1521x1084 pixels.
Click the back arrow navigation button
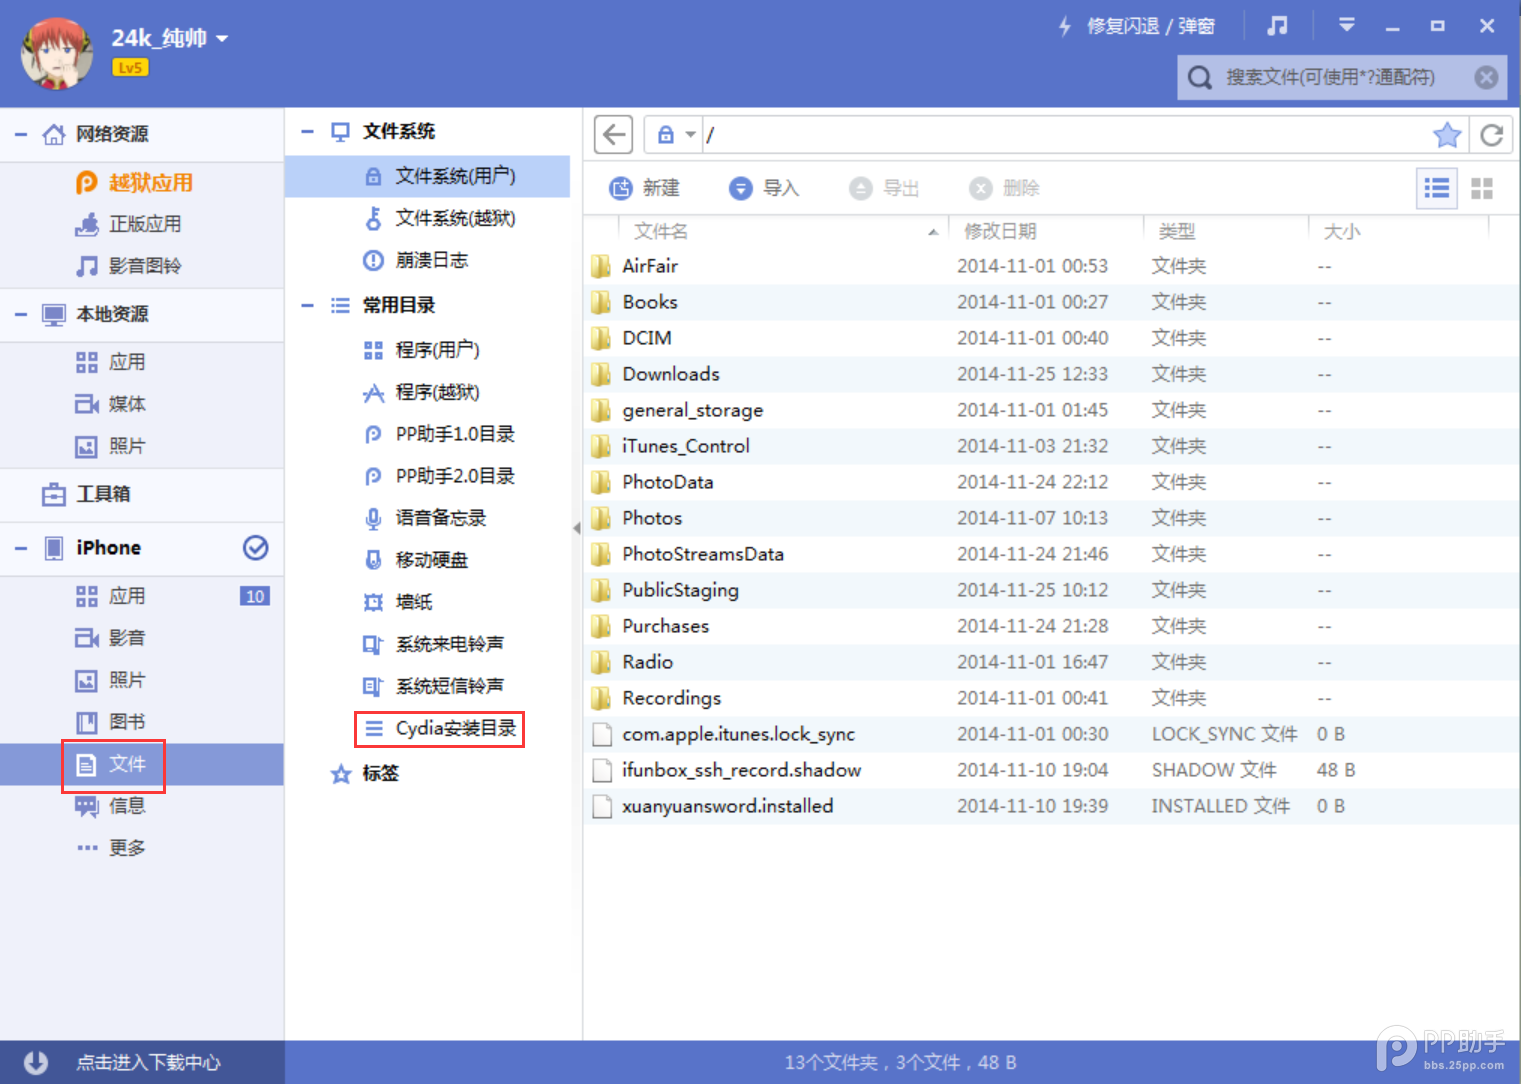pyautogui.click(x=614, y=134)
